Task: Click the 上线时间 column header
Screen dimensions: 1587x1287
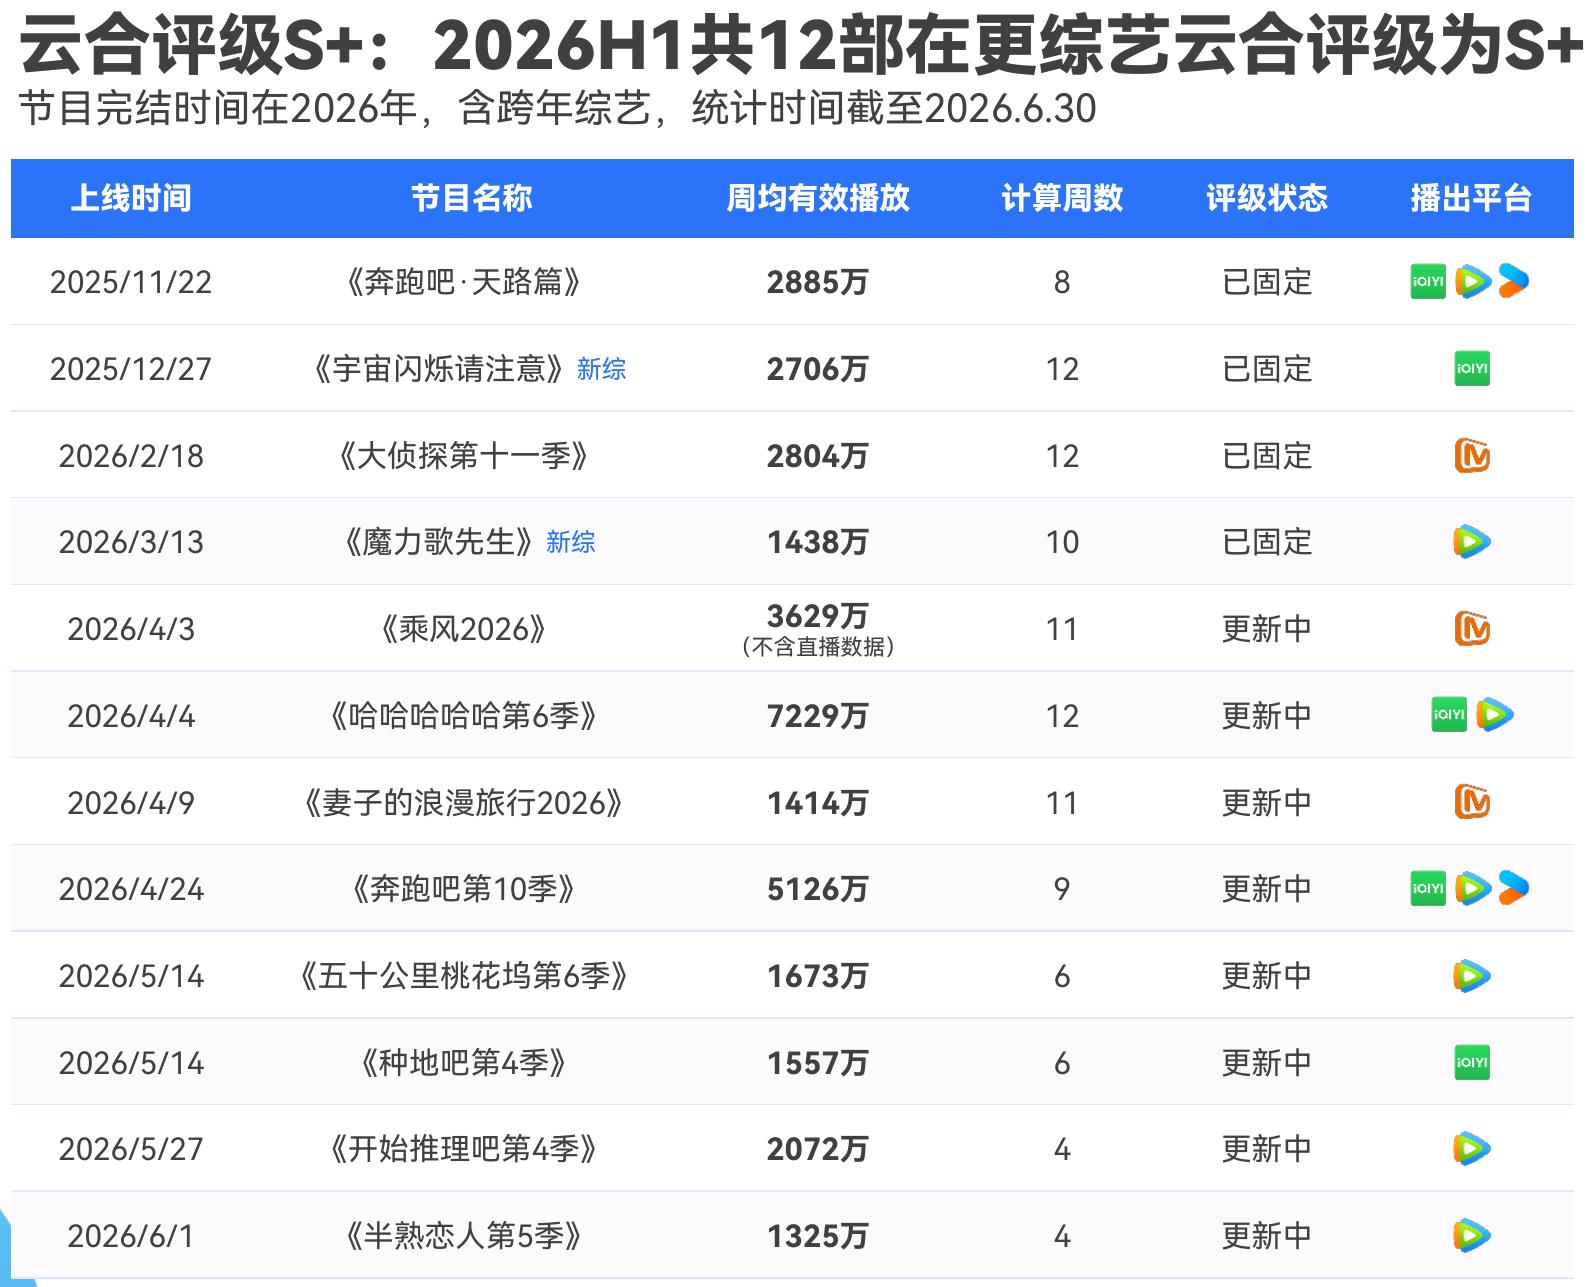Action: click(131, 198)
